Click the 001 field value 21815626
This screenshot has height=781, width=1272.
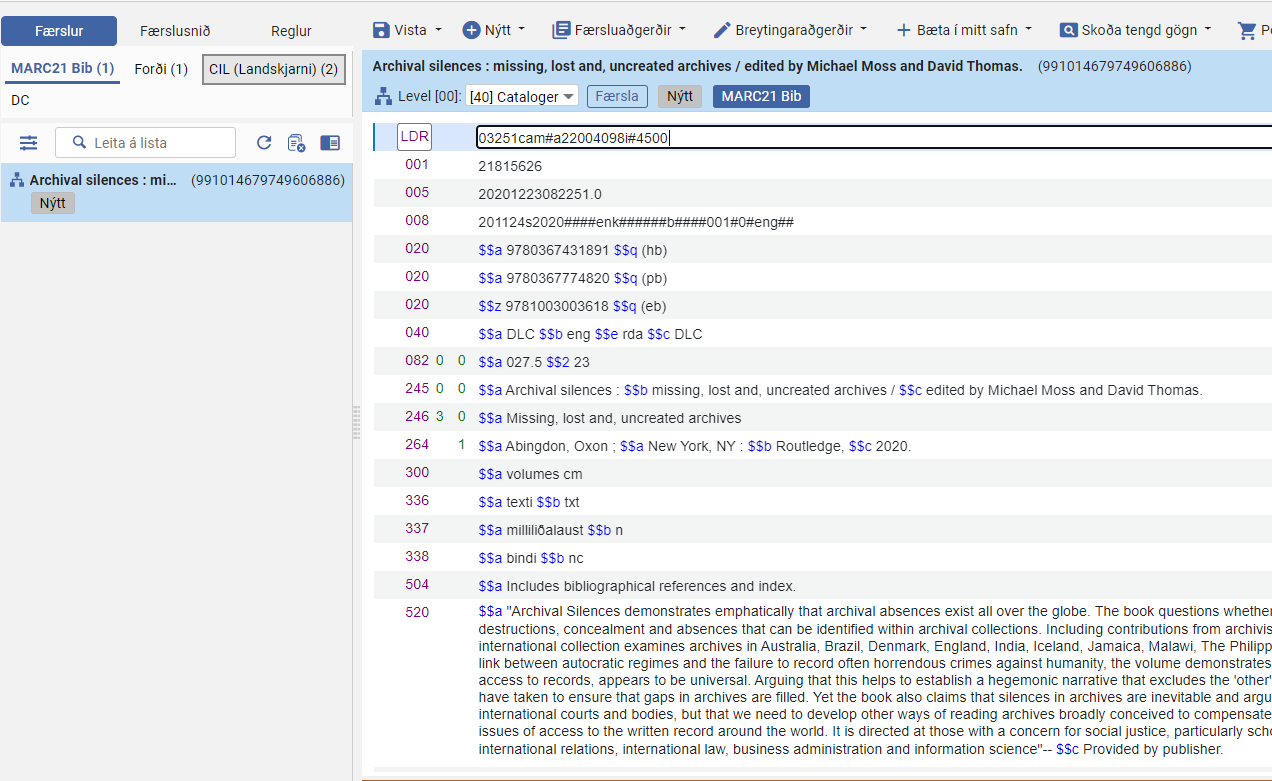(x=510, y=166)
